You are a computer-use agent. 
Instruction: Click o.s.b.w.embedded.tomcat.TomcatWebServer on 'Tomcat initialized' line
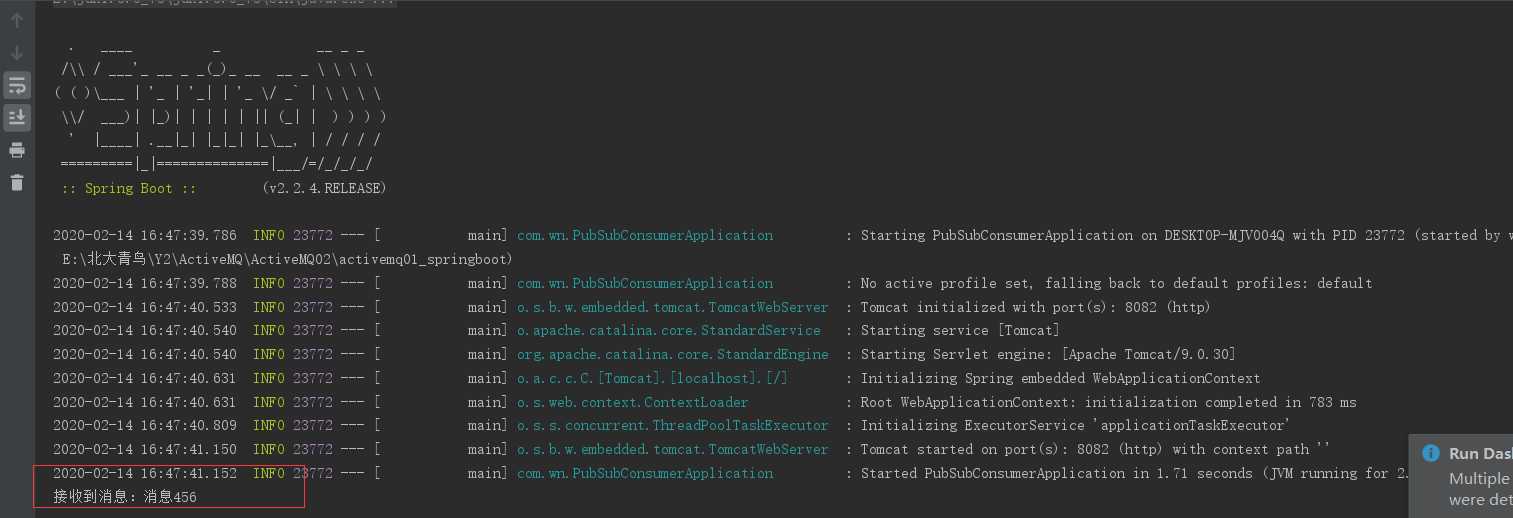673,308
